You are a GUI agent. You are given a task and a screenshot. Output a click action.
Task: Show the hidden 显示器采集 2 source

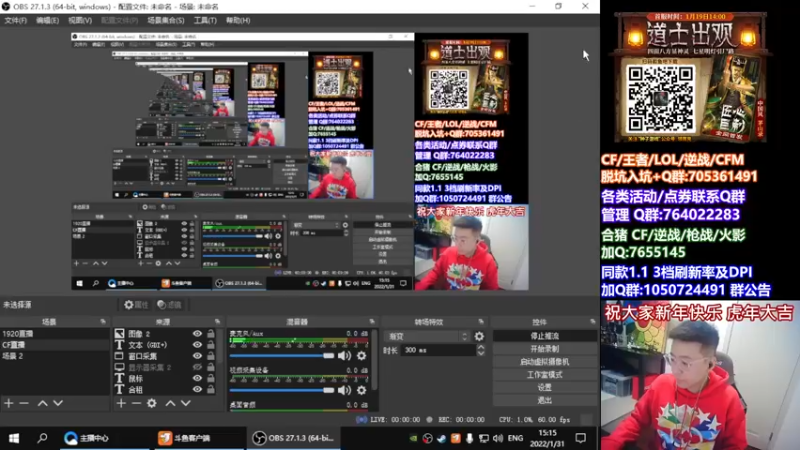tap(197, 367)
